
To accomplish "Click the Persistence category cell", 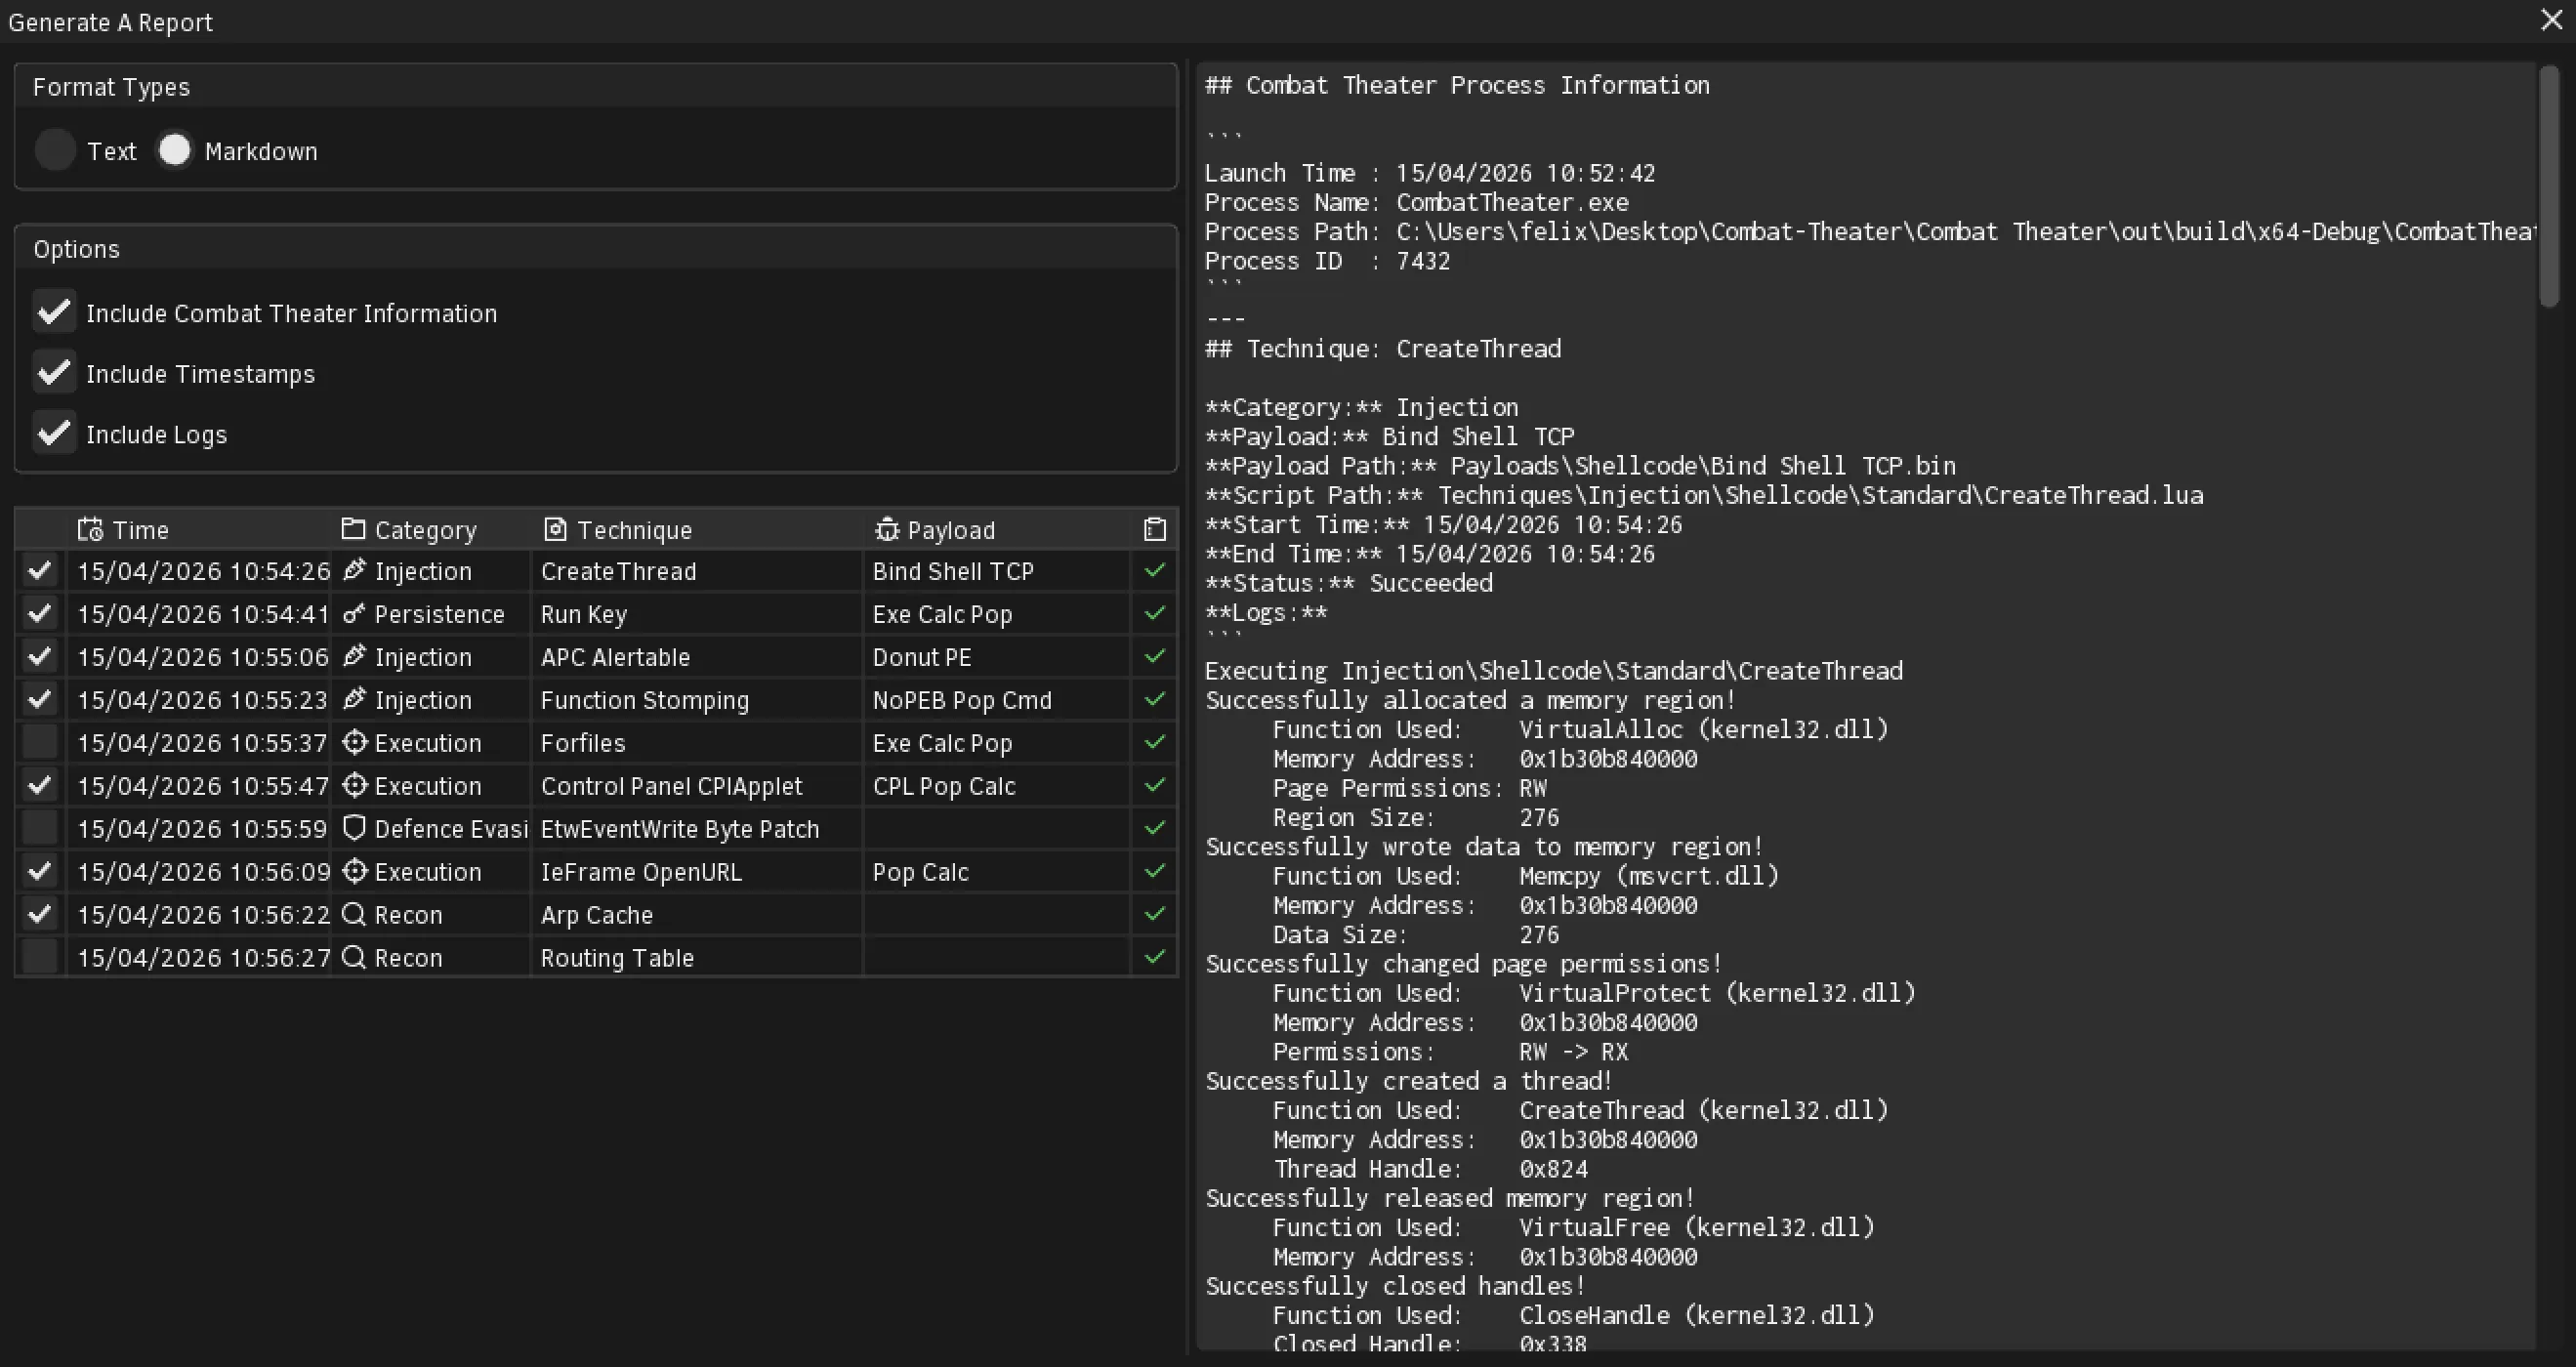I will 431,614.
